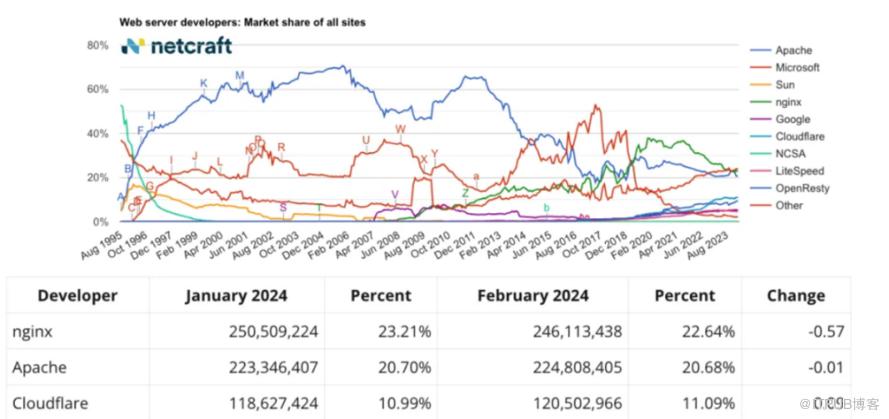The image size is (889, 419).
Task: Select the Cloudflare row name cell
Action: click(50, 402)
